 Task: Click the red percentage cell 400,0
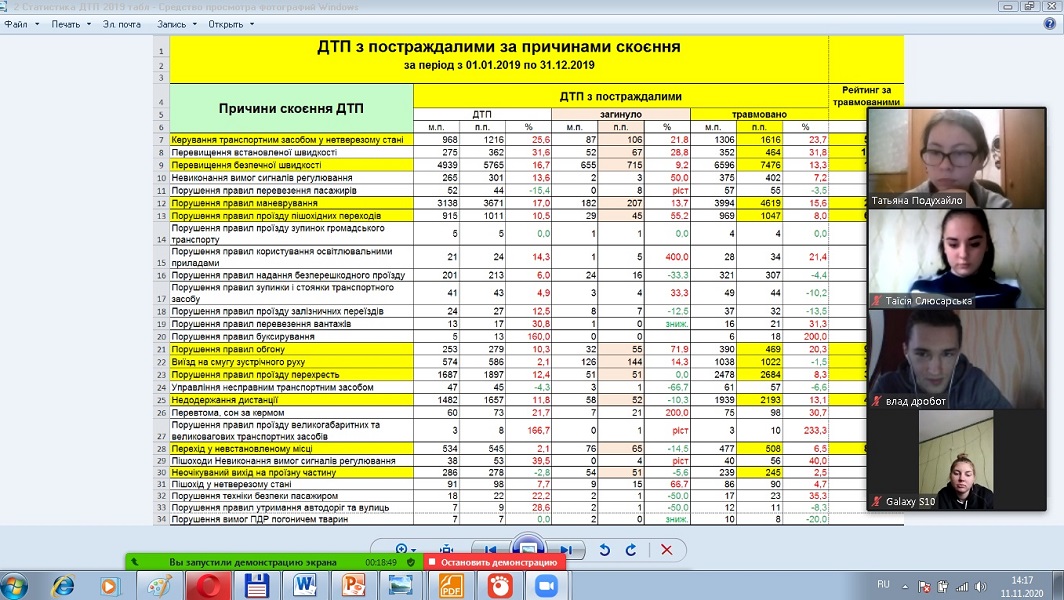pos(667,257)
